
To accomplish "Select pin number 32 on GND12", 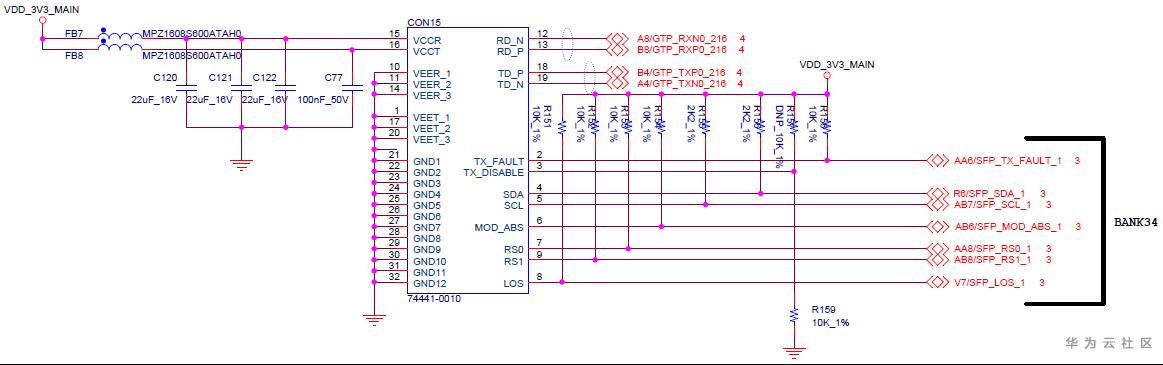I will click(x=394, y=277).
